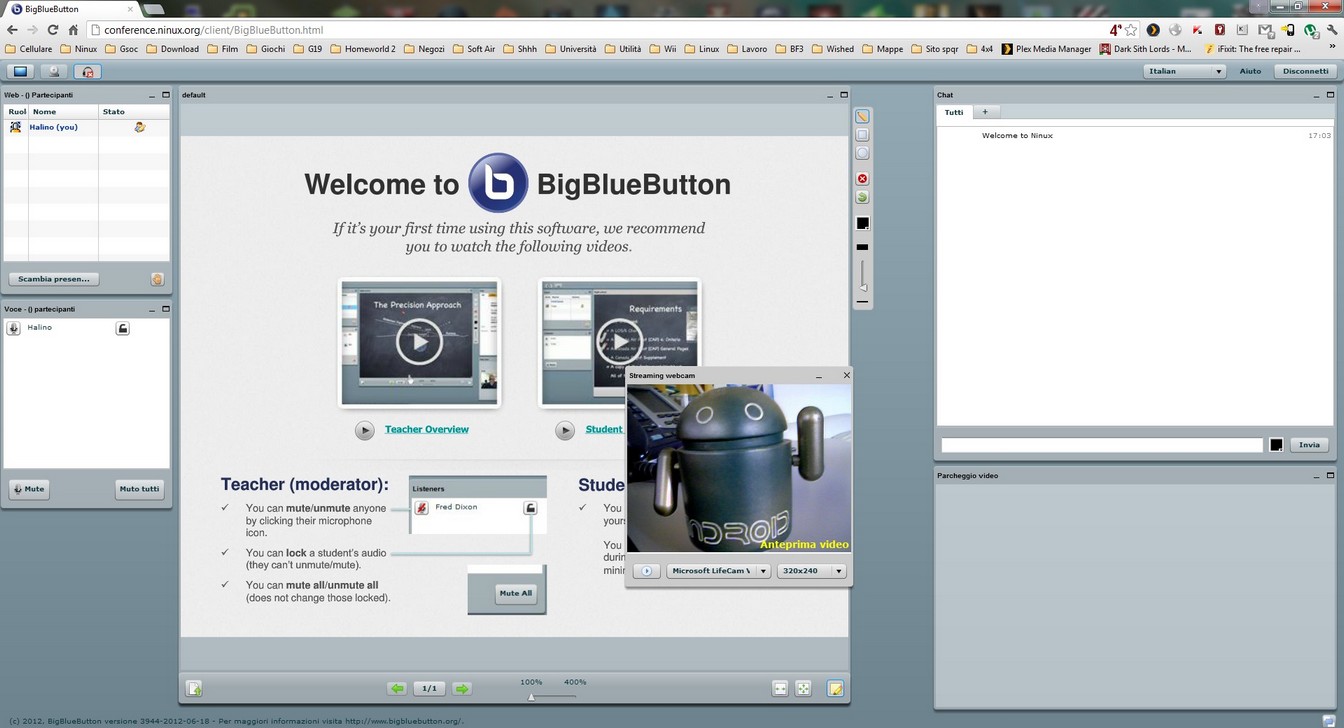1344x728 pixels.
Task: Open the black whiteboard color picker
Action: (862, 223)
